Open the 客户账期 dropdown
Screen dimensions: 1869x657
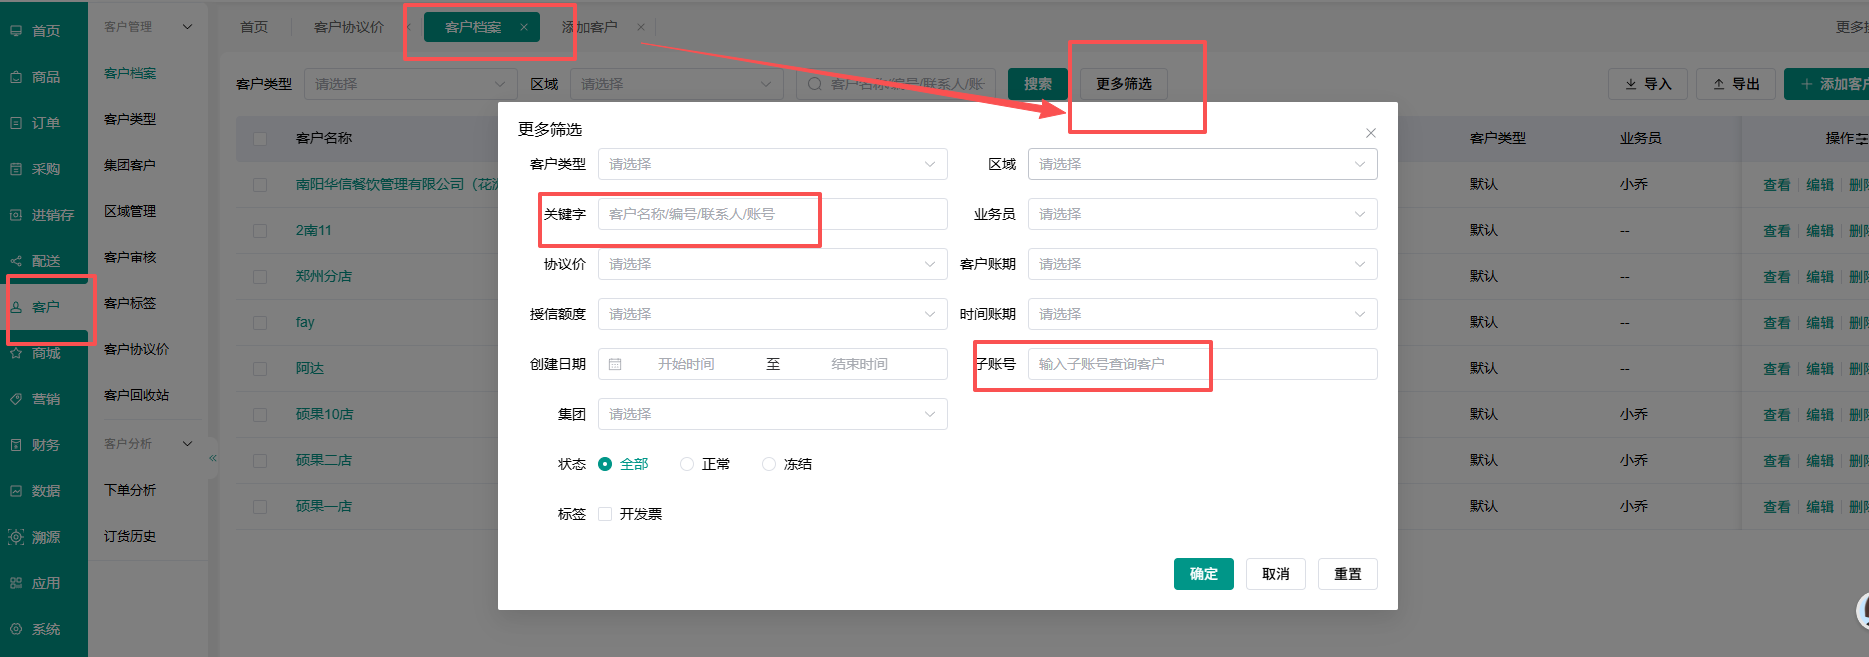pos(1203,264)
